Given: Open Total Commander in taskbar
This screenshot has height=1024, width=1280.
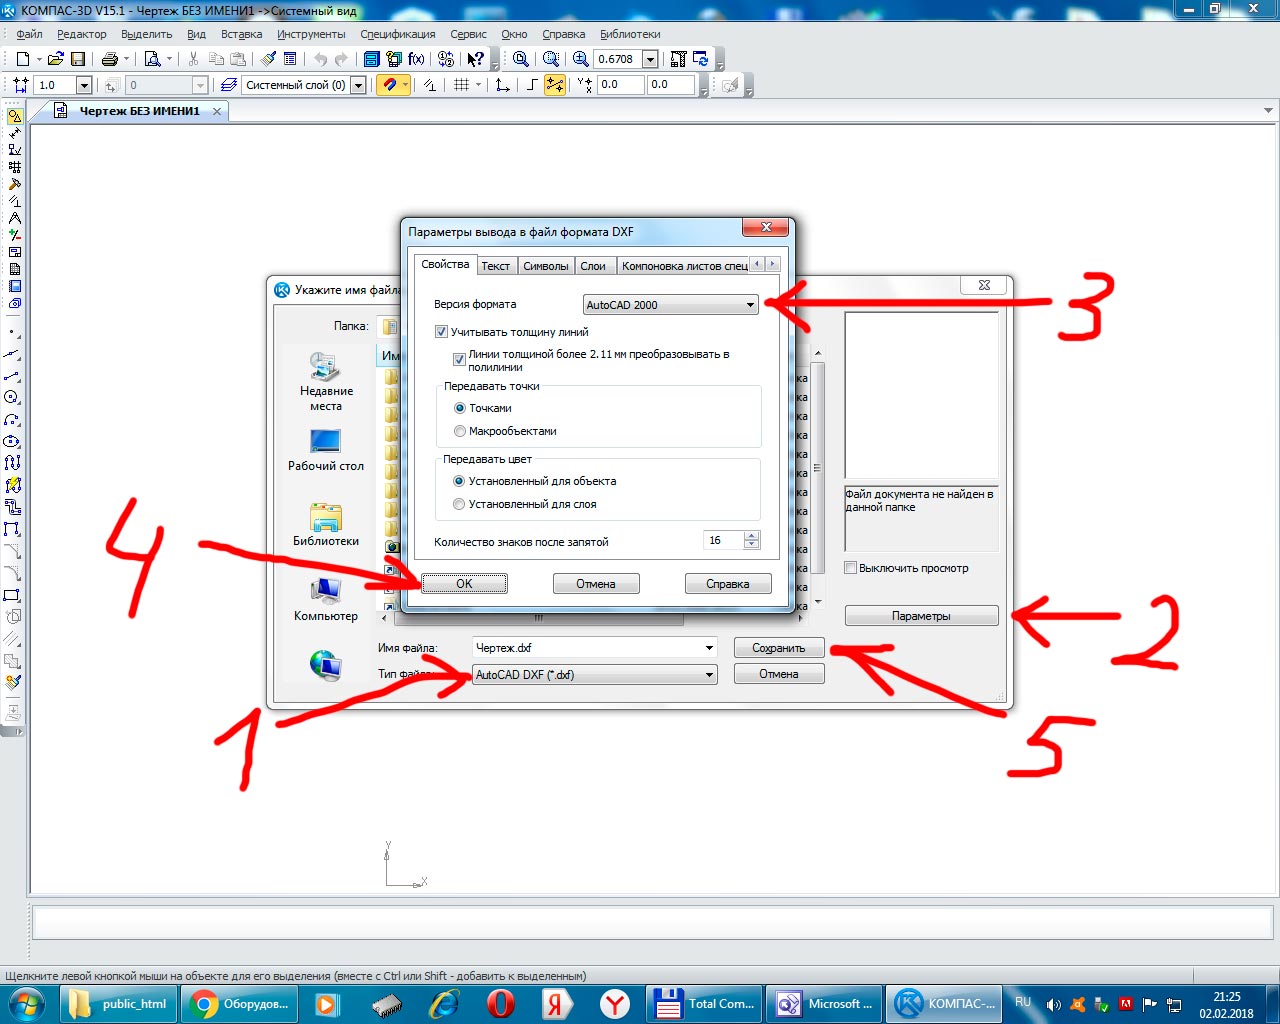Looking at the screenshot, I should 705,1003.
